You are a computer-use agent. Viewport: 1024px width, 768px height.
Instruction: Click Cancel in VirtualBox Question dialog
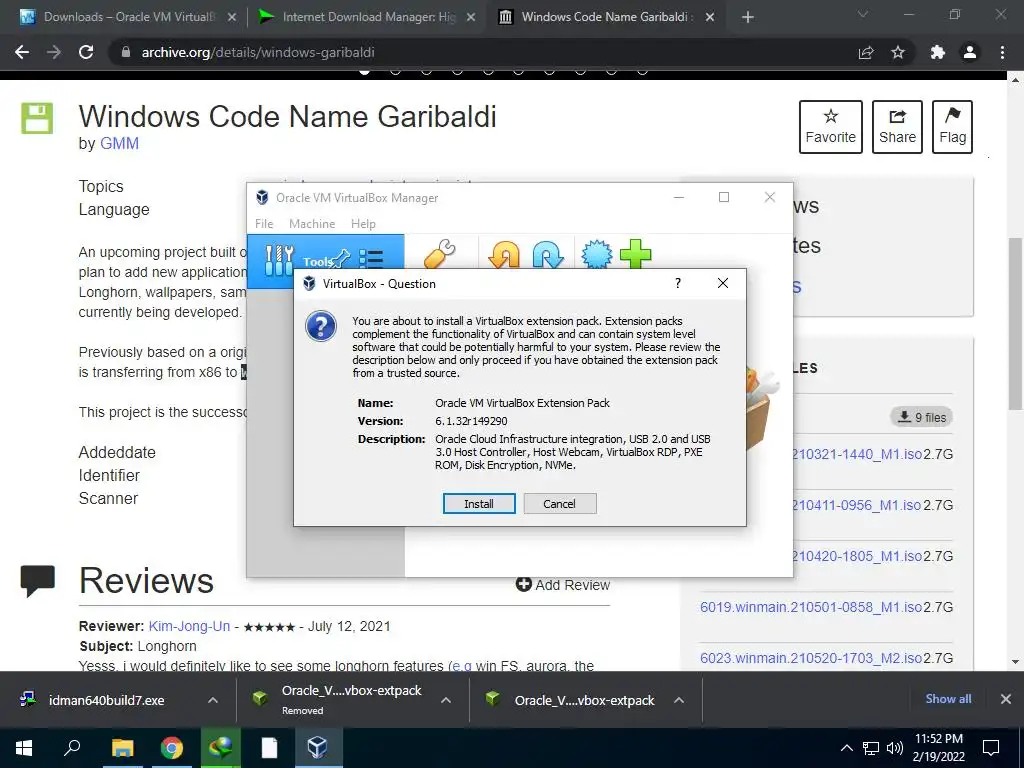point(560,504)
